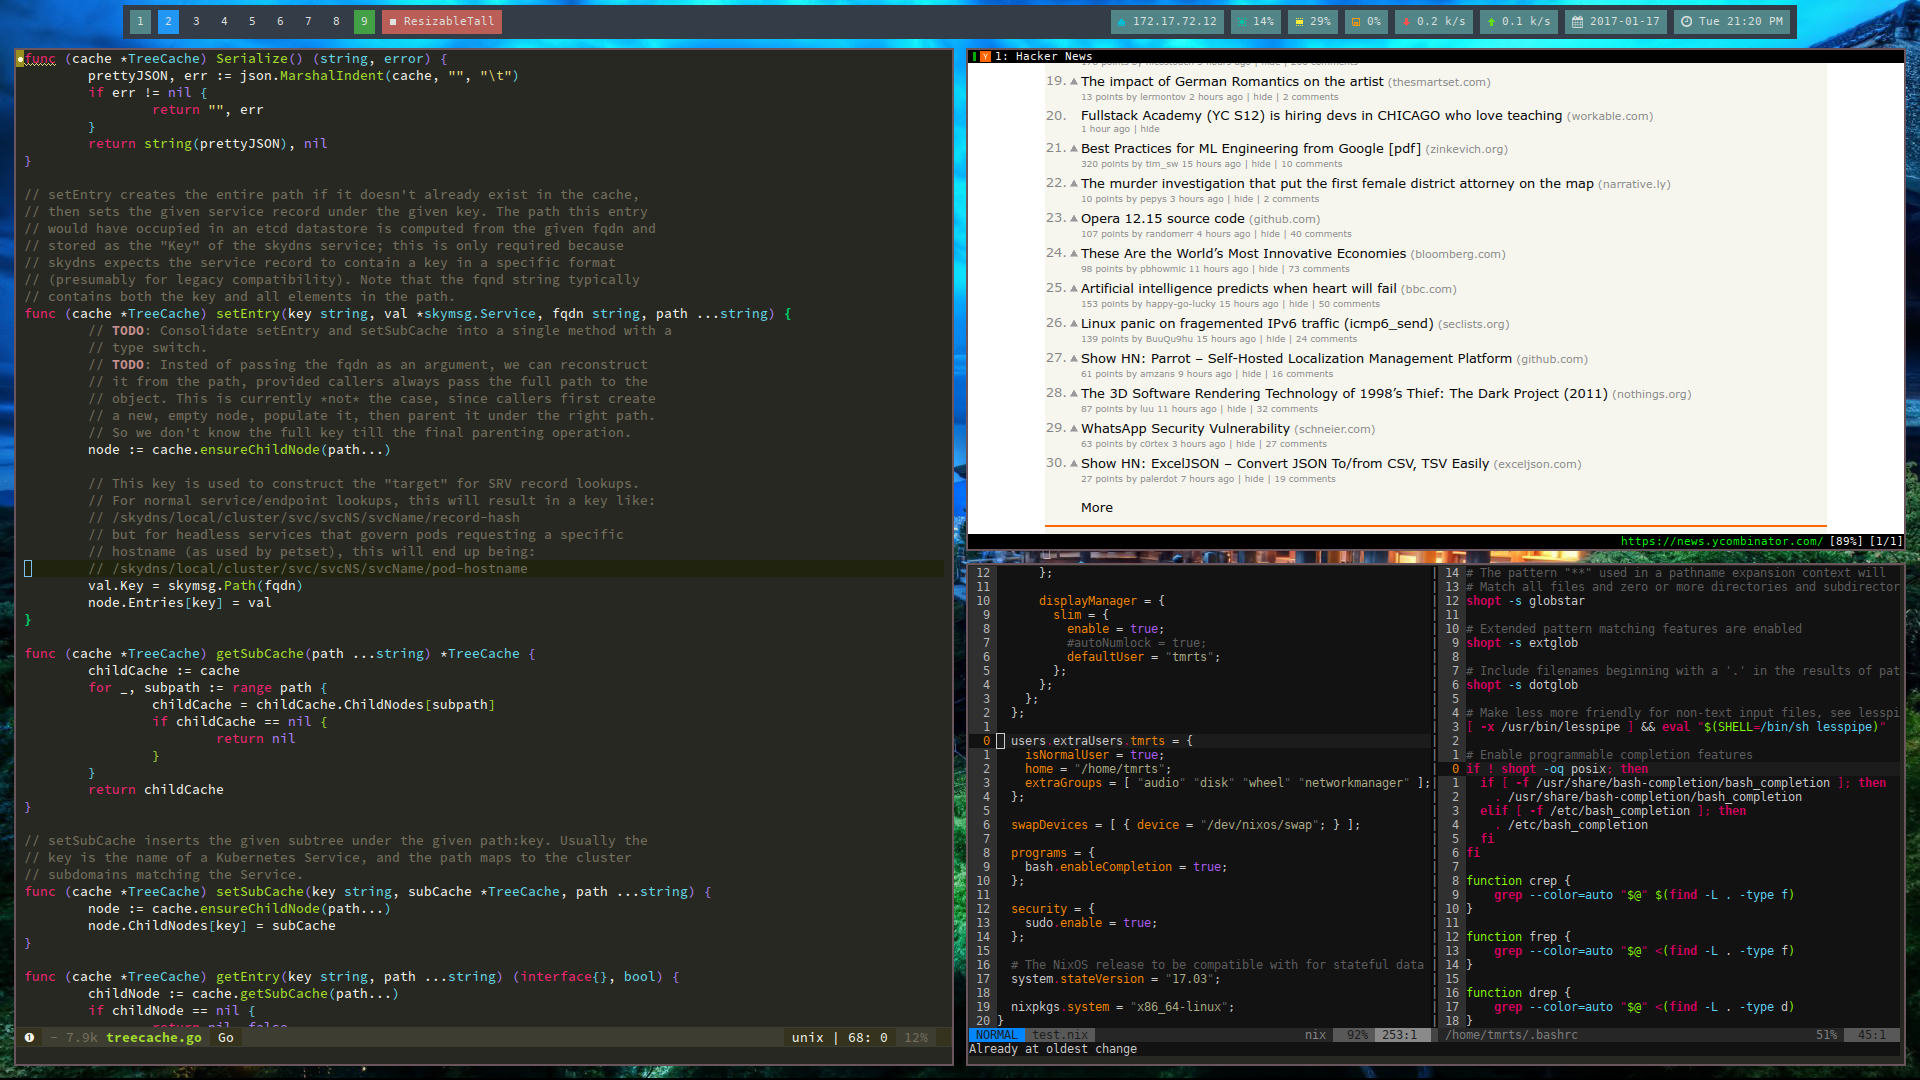Upvote the Opera 12.15 source code story

1074,219
